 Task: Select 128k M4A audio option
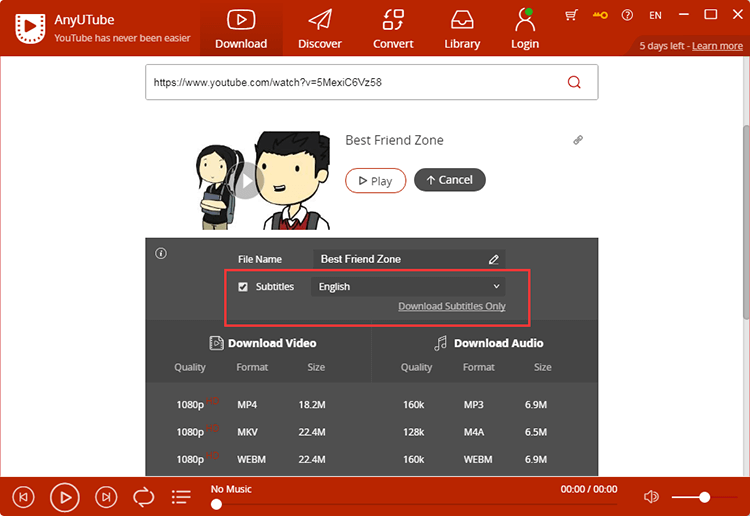485,432
